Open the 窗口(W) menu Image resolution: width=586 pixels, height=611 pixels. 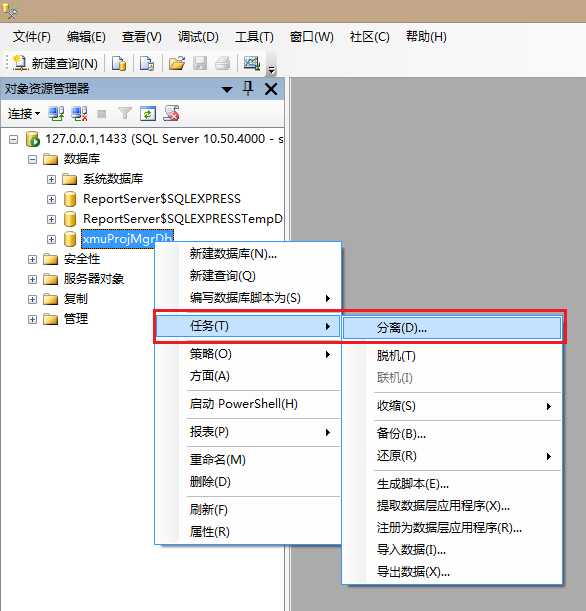[311, 37]
